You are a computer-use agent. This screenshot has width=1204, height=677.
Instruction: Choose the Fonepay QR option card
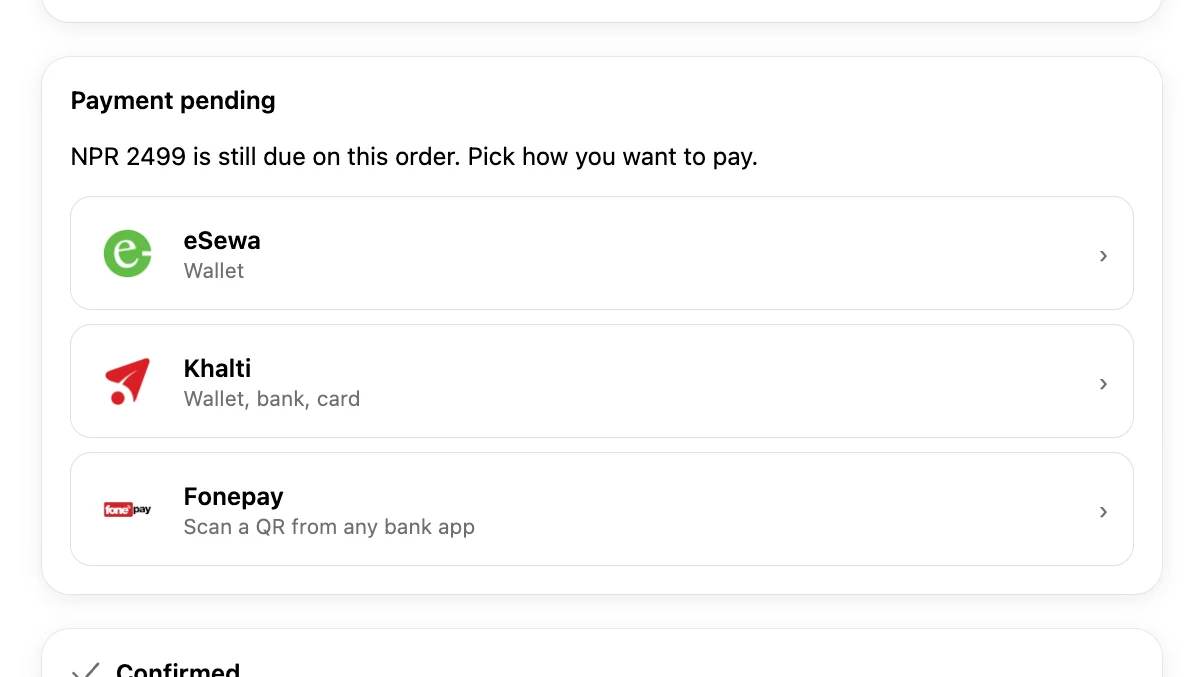[602, 509]
